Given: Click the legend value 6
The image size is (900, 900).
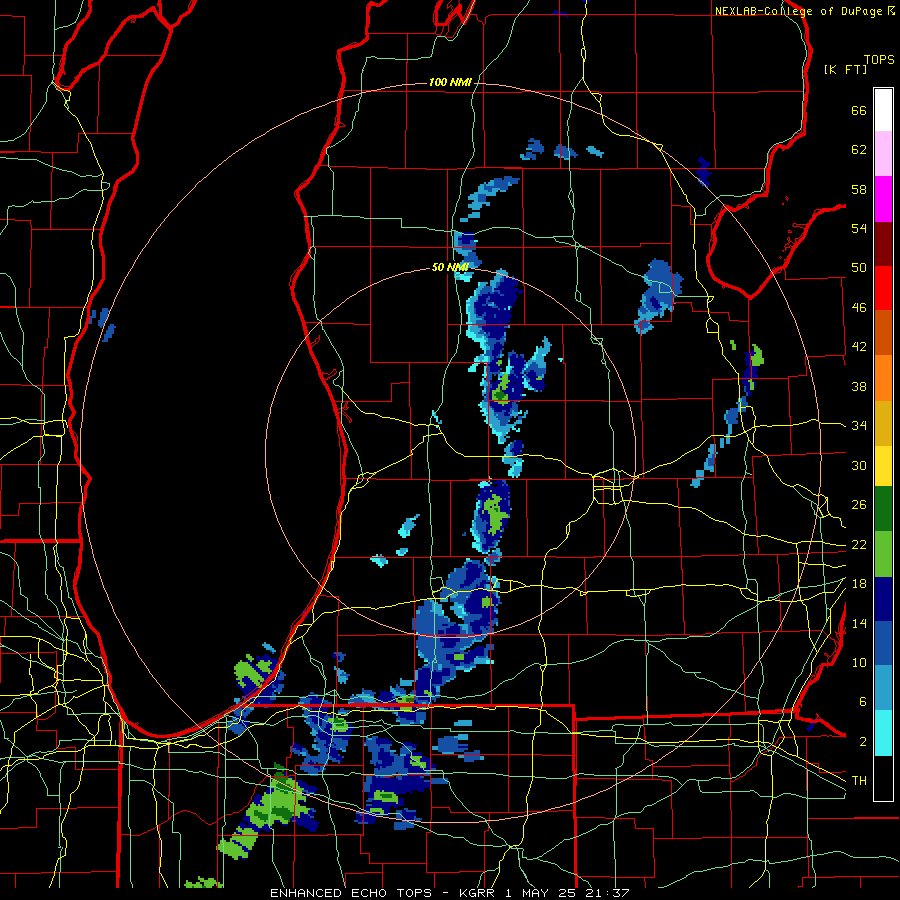Looking at the screenshot, I should 863,701.
